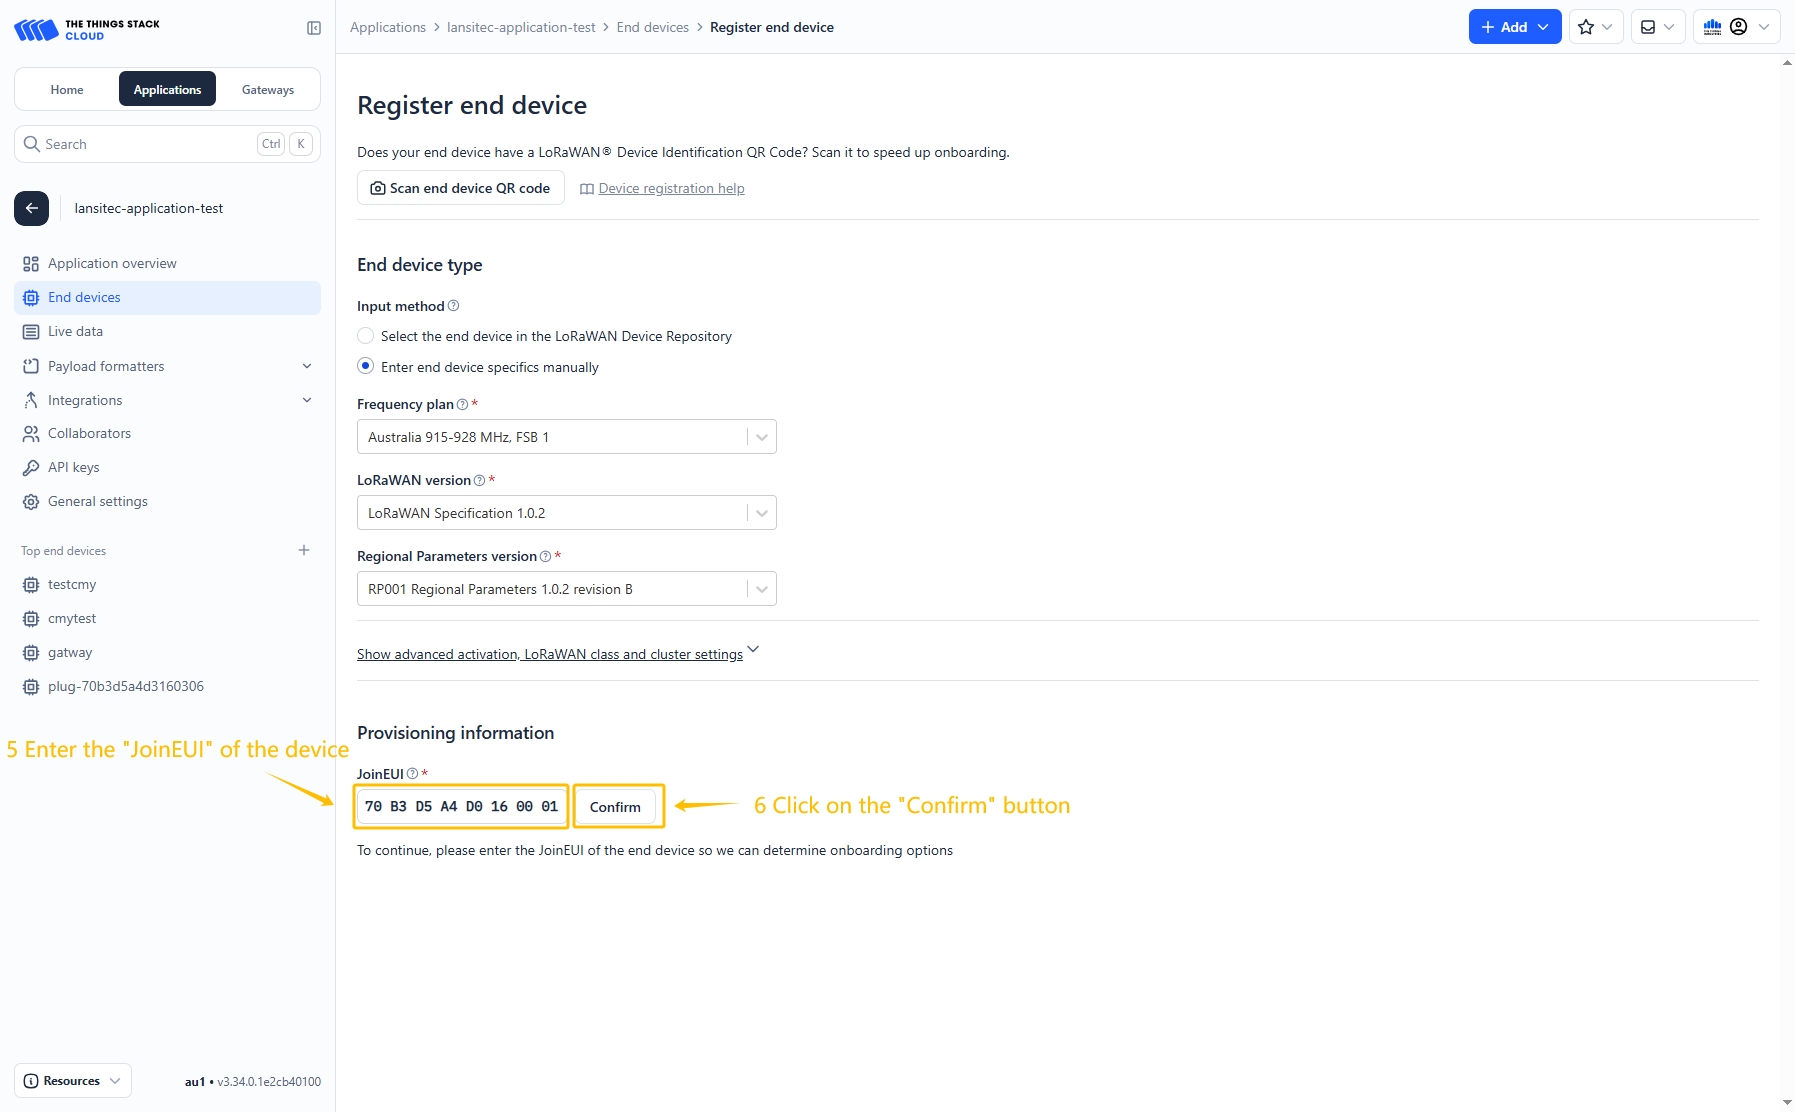
Task: Open the Regional Parameters version dropdown
Action: [x=566, y=589]
